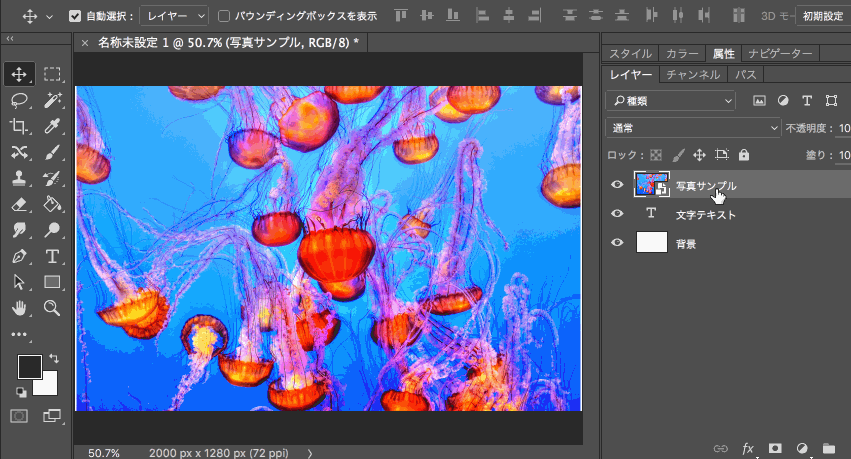Select the Eraser tool
The image size is (851, 459).
coord(19,204)
